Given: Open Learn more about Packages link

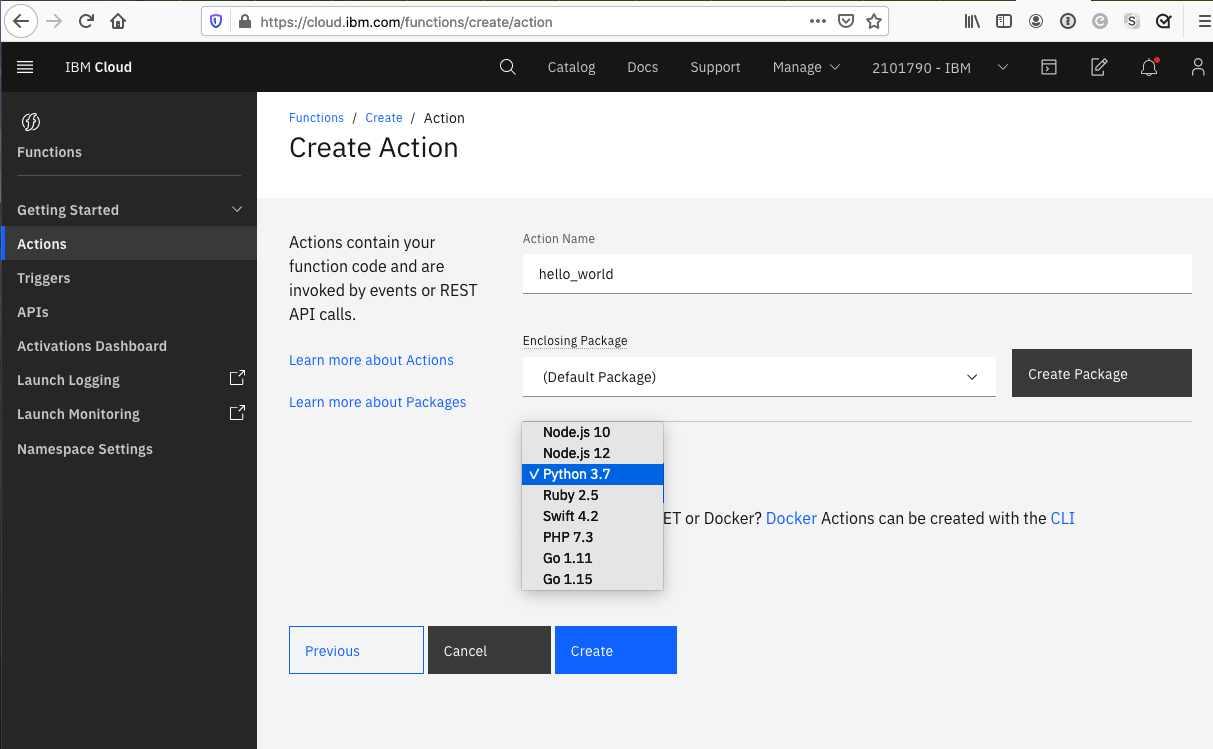Looking at the screenshot, I should pyautogui.click(x=377, y=402).
